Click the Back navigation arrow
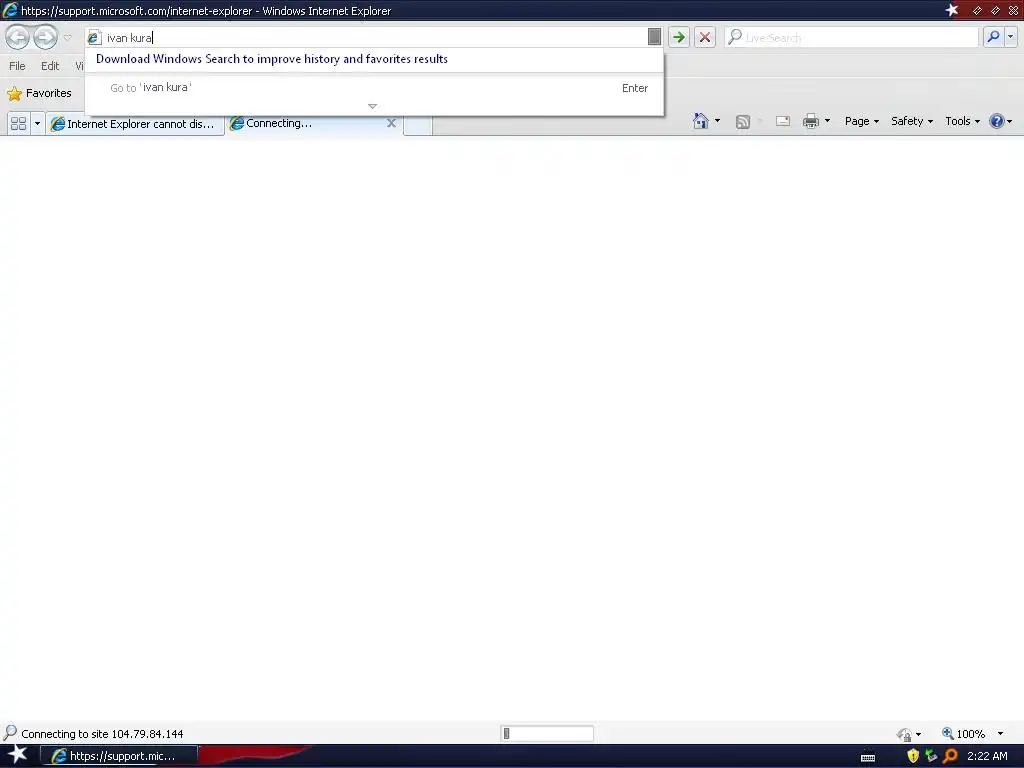The image size is (1024, 768). (x=18, y=37)
